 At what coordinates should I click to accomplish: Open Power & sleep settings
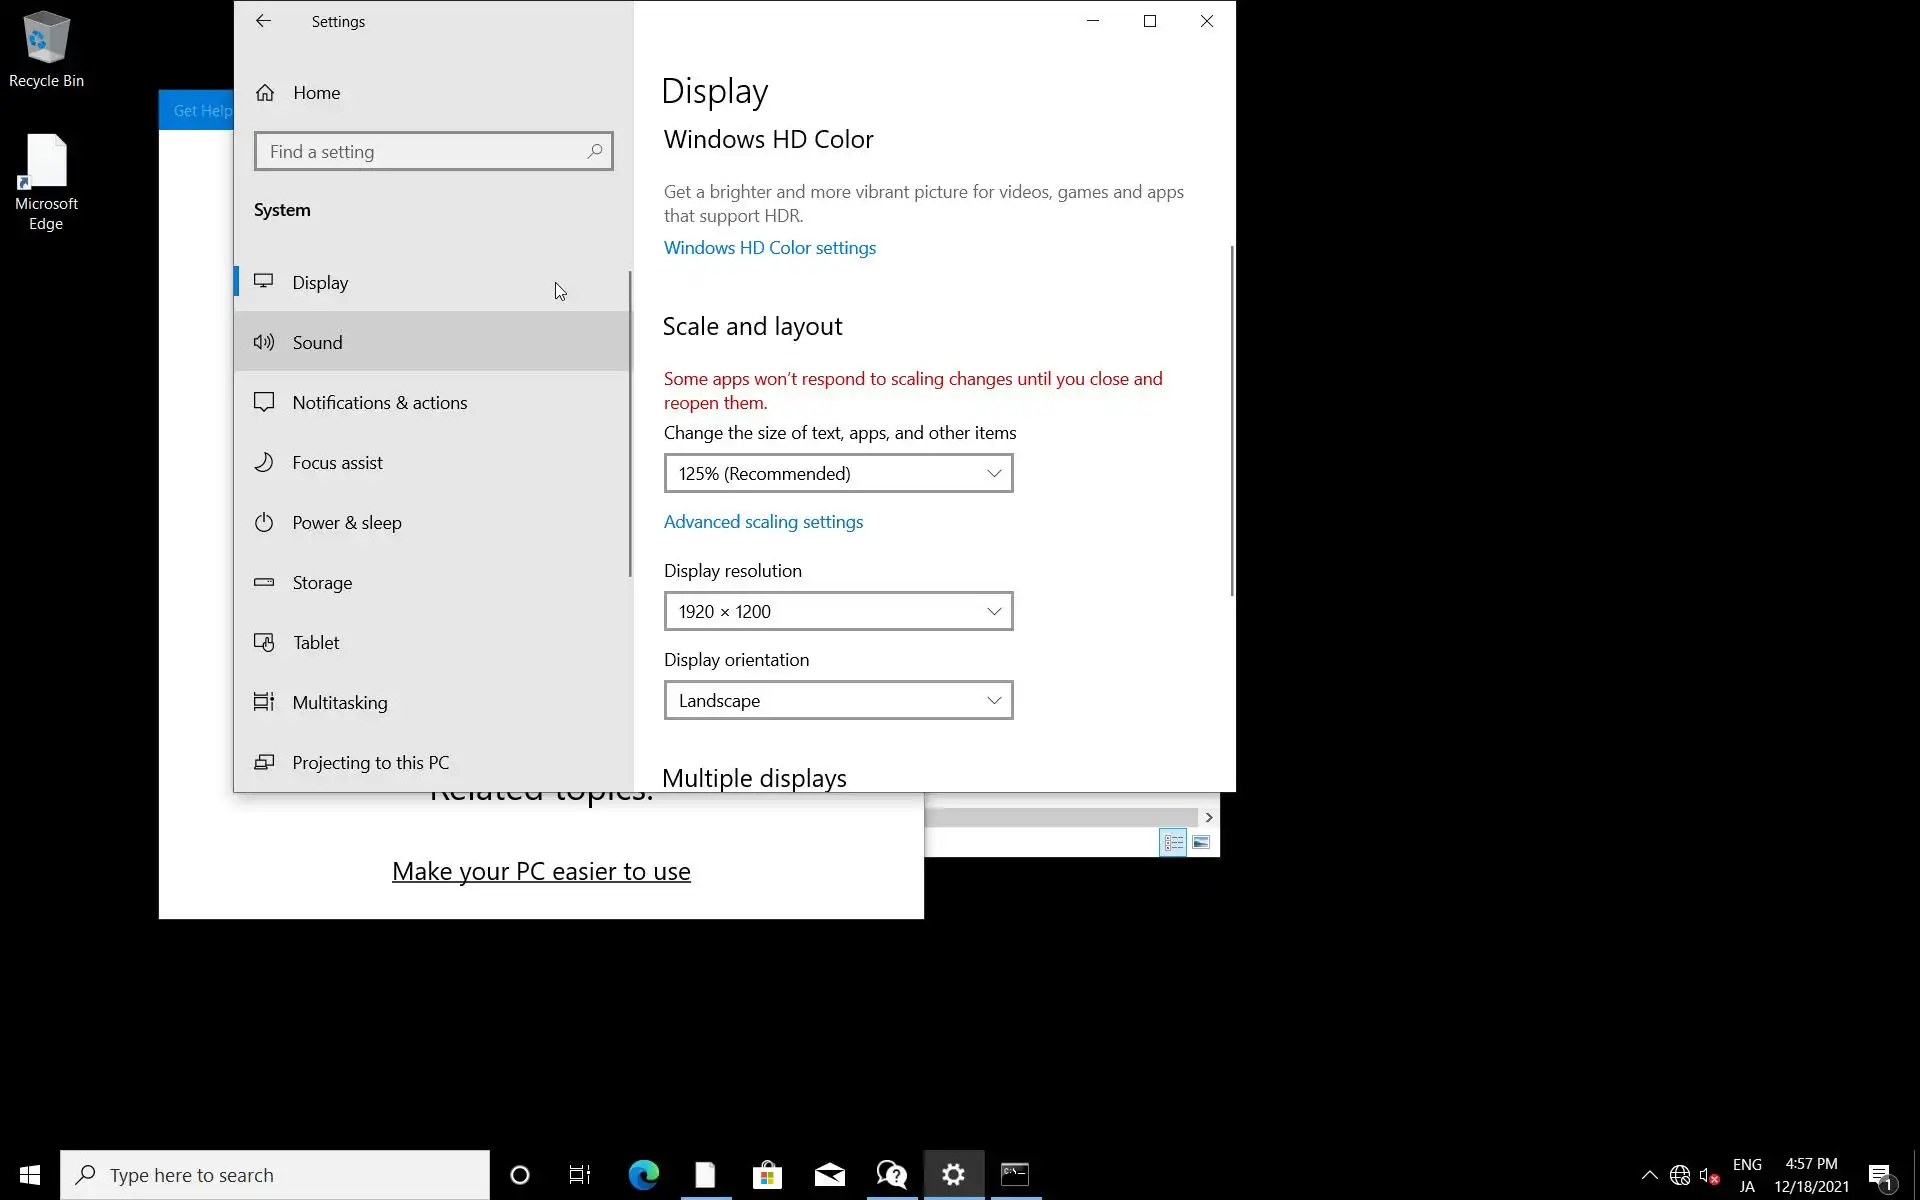pyautogui.click(x=346, y=523)
